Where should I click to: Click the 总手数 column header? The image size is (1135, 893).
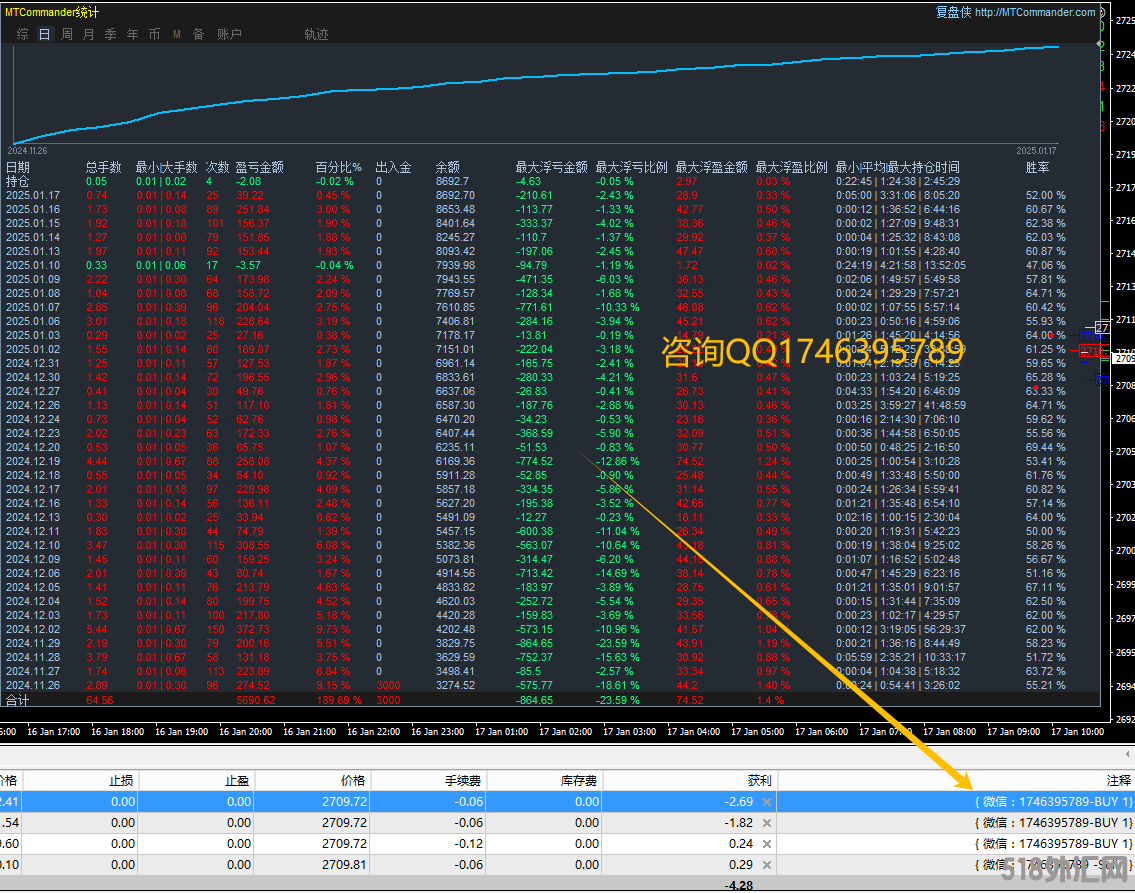pyautogui.click(x=104, y=167)
